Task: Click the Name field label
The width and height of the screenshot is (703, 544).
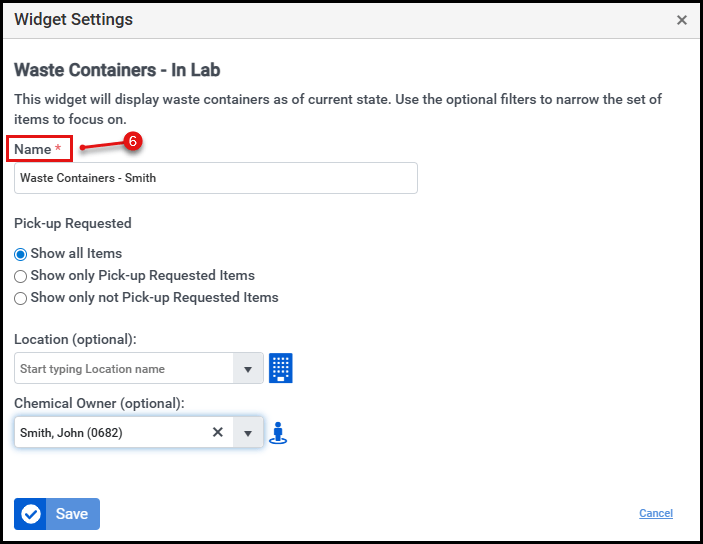Action: tap(33, 149)
